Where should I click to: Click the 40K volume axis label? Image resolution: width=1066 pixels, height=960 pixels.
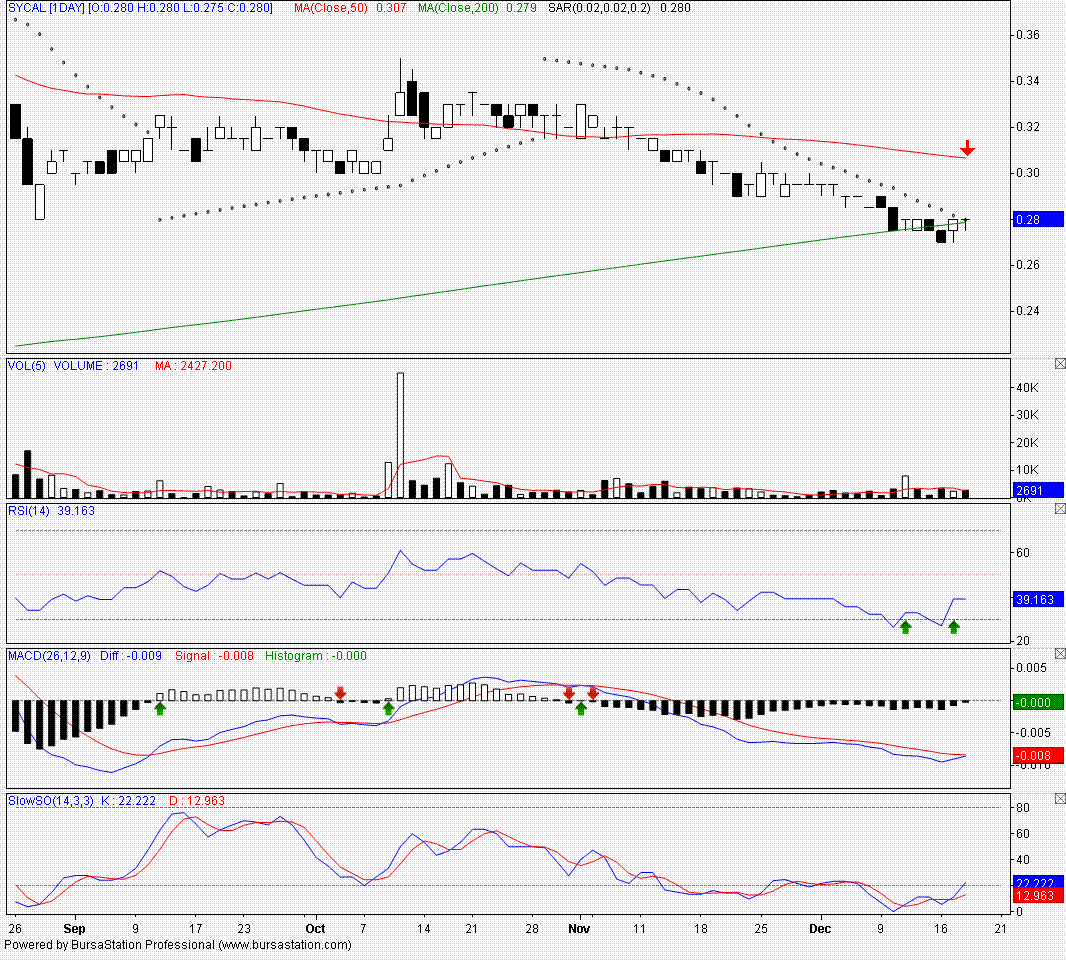[1027, 388]
